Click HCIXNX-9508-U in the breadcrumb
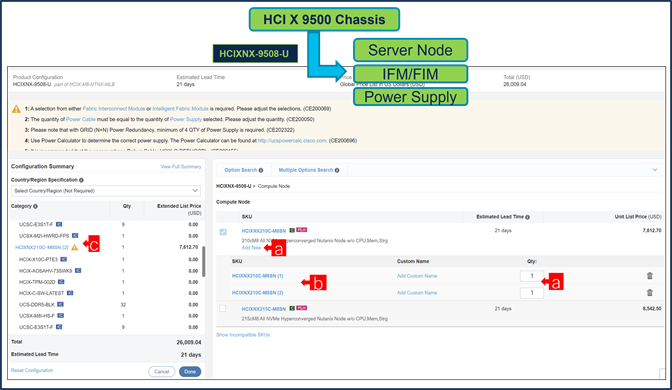 (234, 186)
